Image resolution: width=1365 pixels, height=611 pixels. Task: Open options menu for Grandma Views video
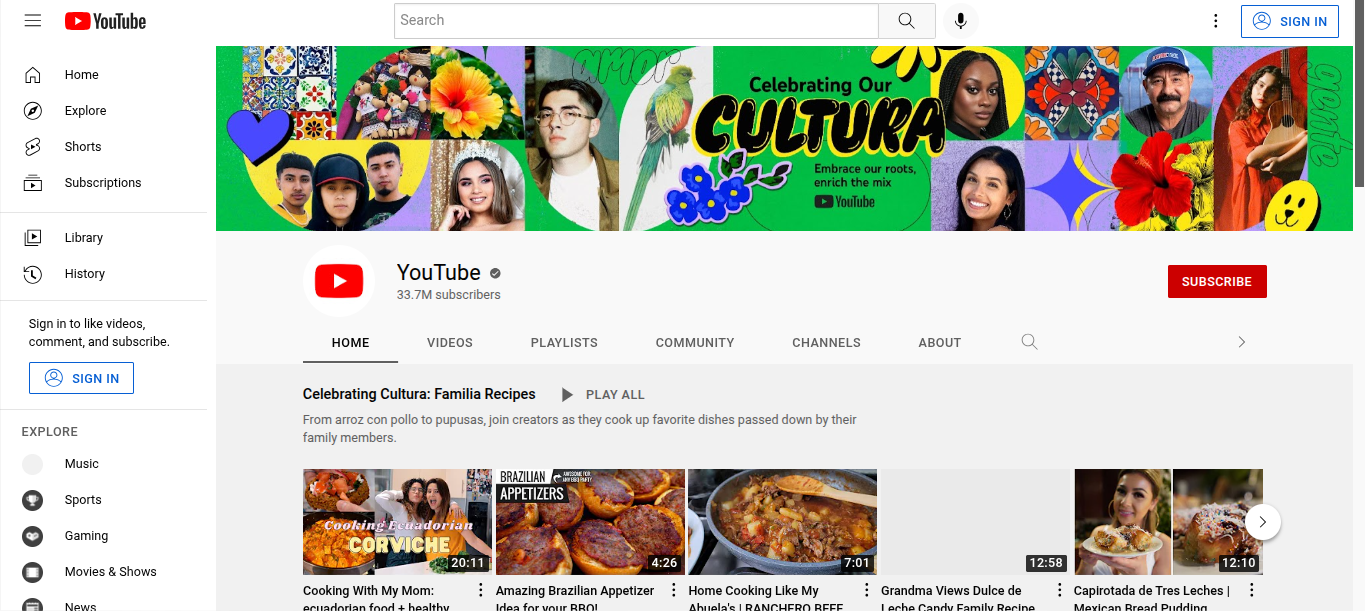click(1059, 590)
